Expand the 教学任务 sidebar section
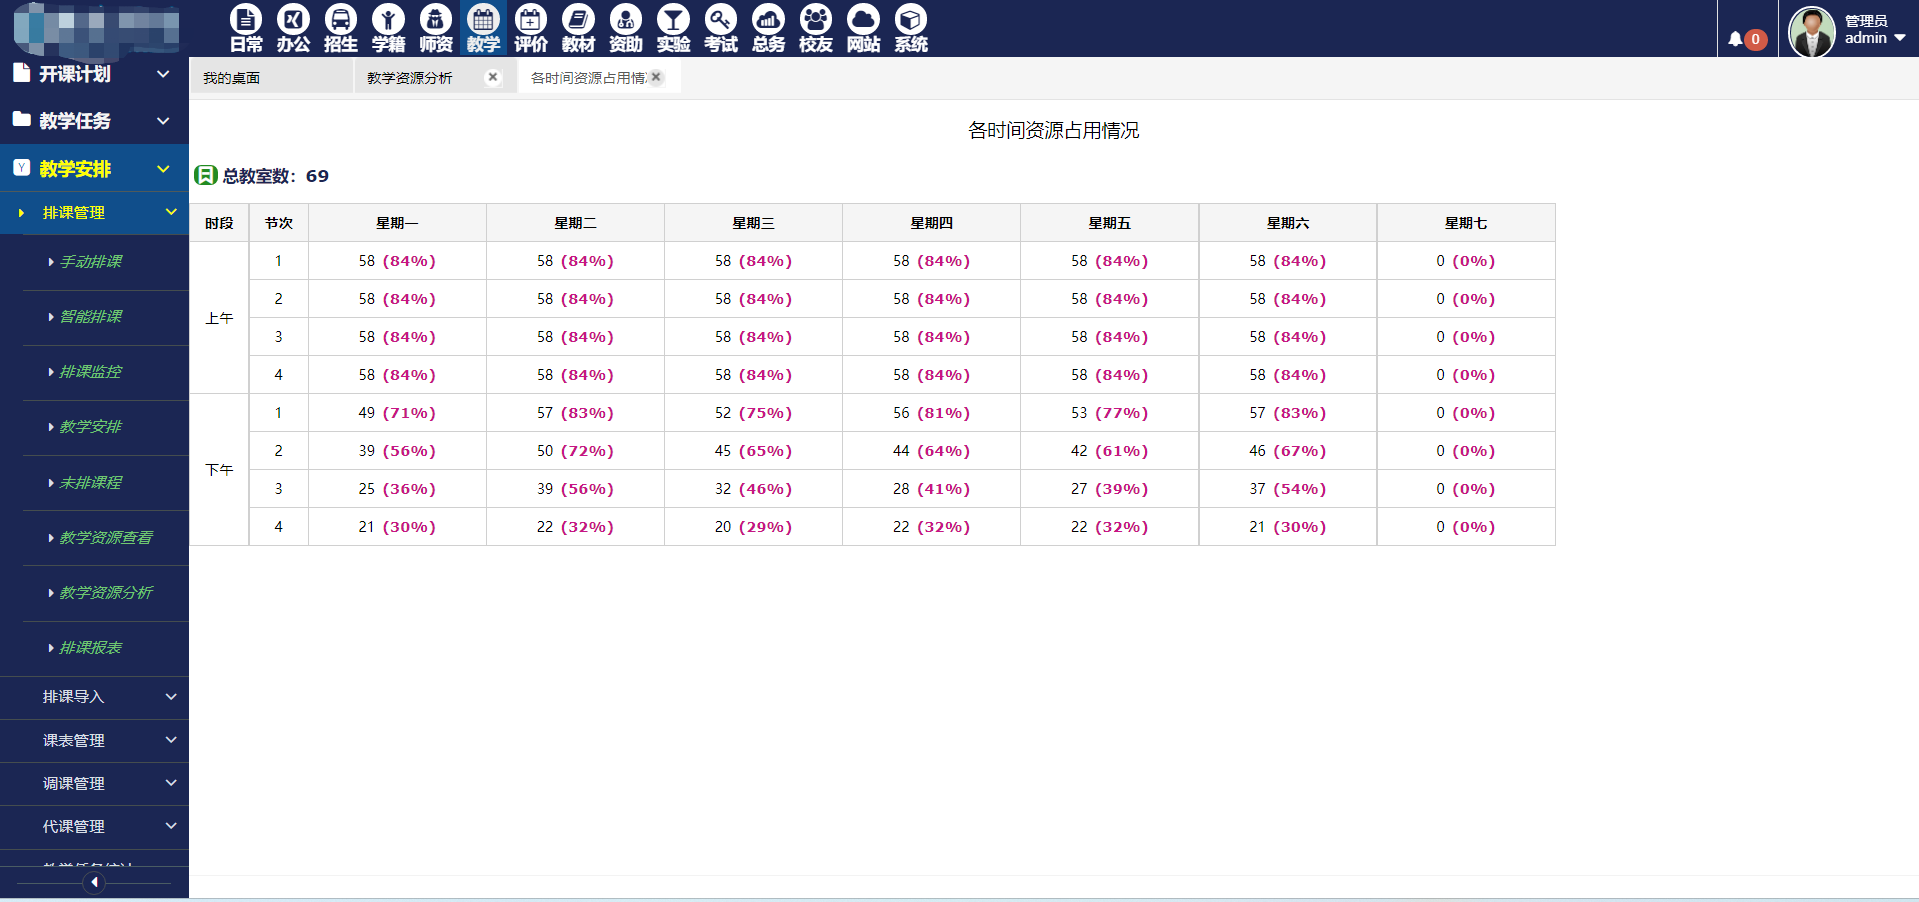This screenshot has width=1919, height=902. coord(94,121)
